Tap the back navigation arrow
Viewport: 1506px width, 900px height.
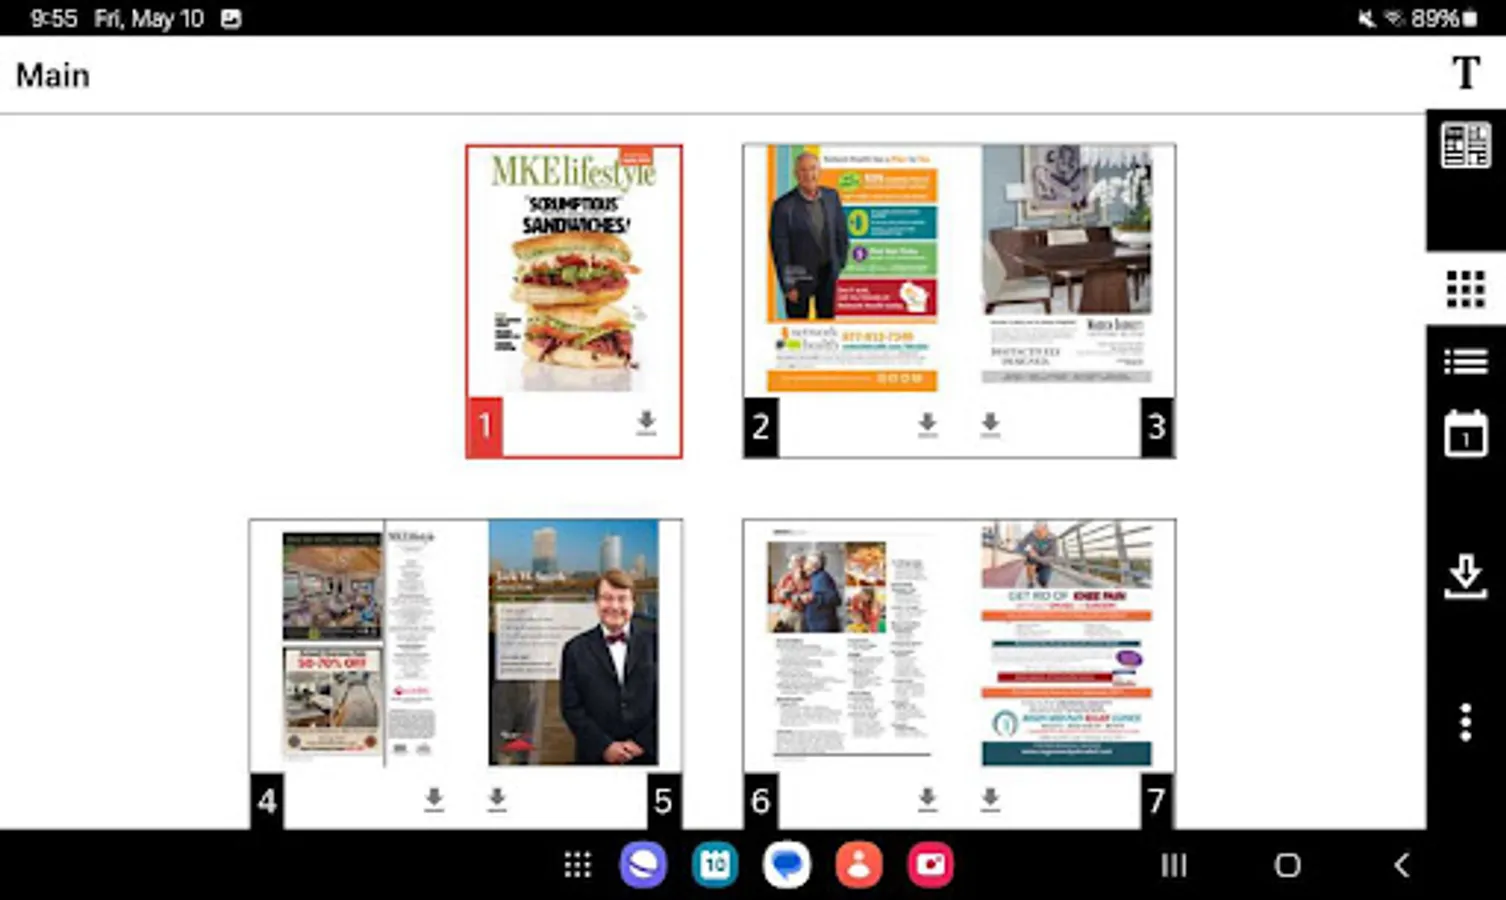pos(1402,865)
